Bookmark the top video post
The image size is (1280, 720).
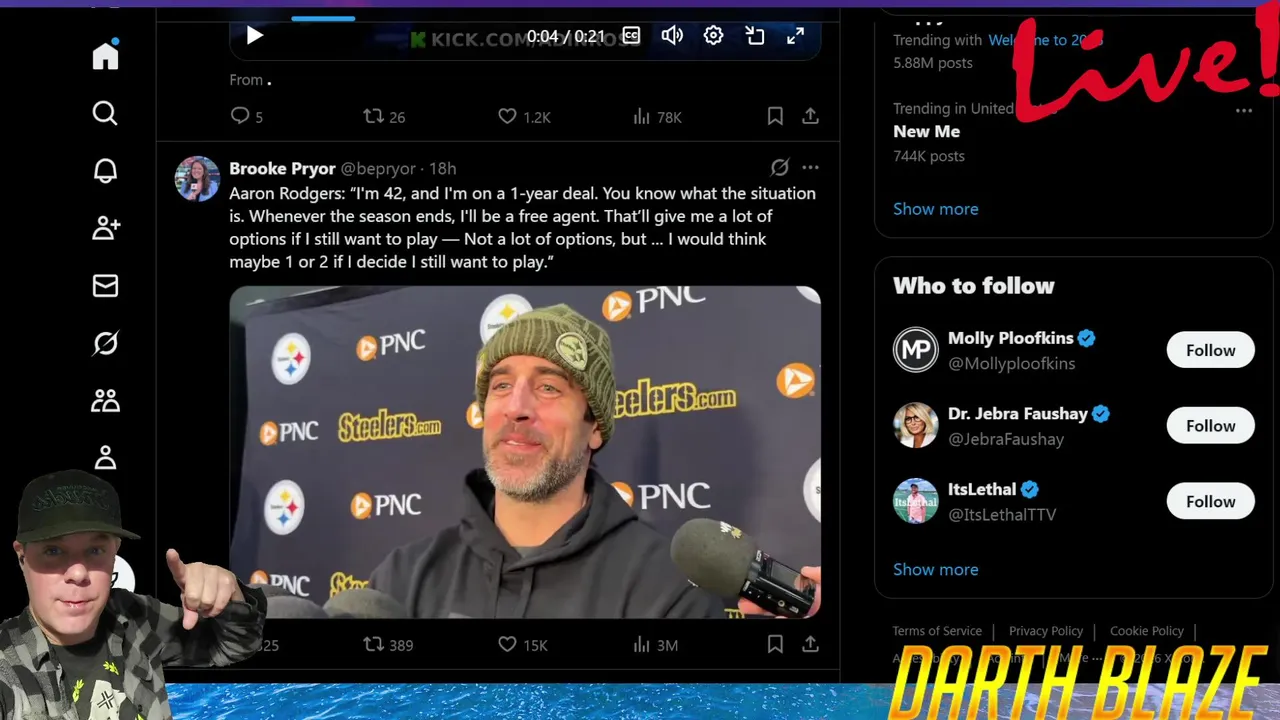775,117
